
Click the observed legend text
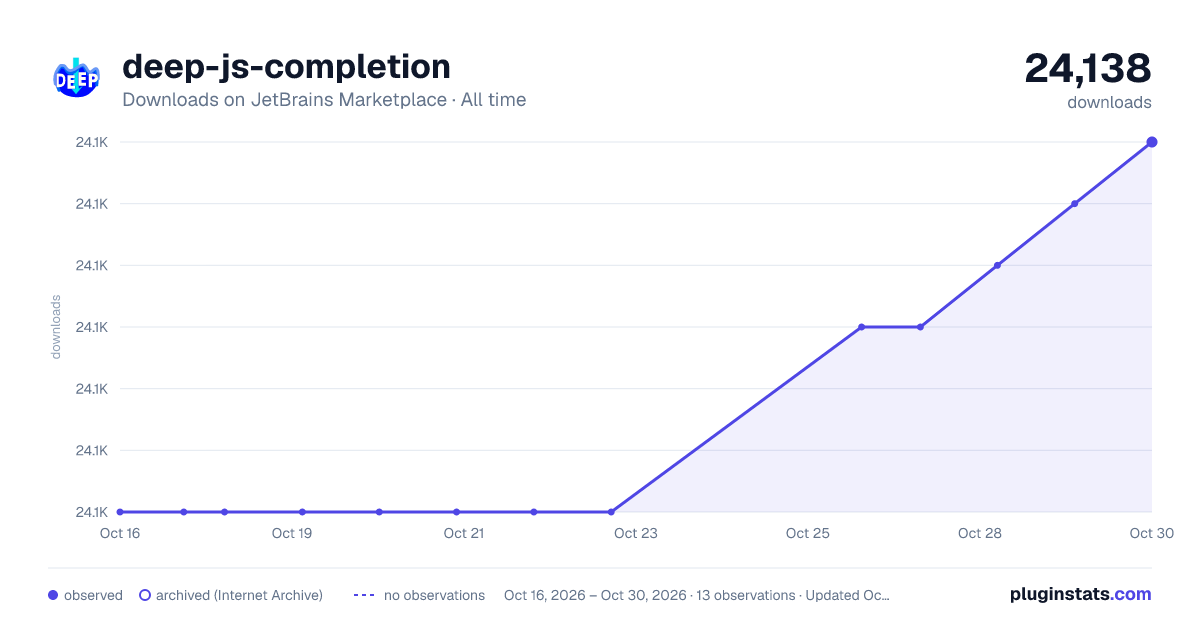93,595
